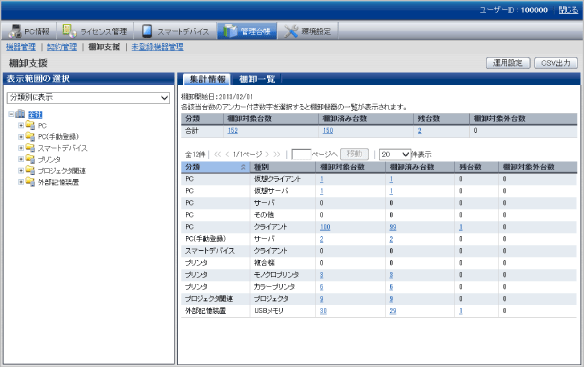The height and width of the screenshot is (367, 584).
Task: Open the ライセンス管理 icon tab
Action: 69,31
